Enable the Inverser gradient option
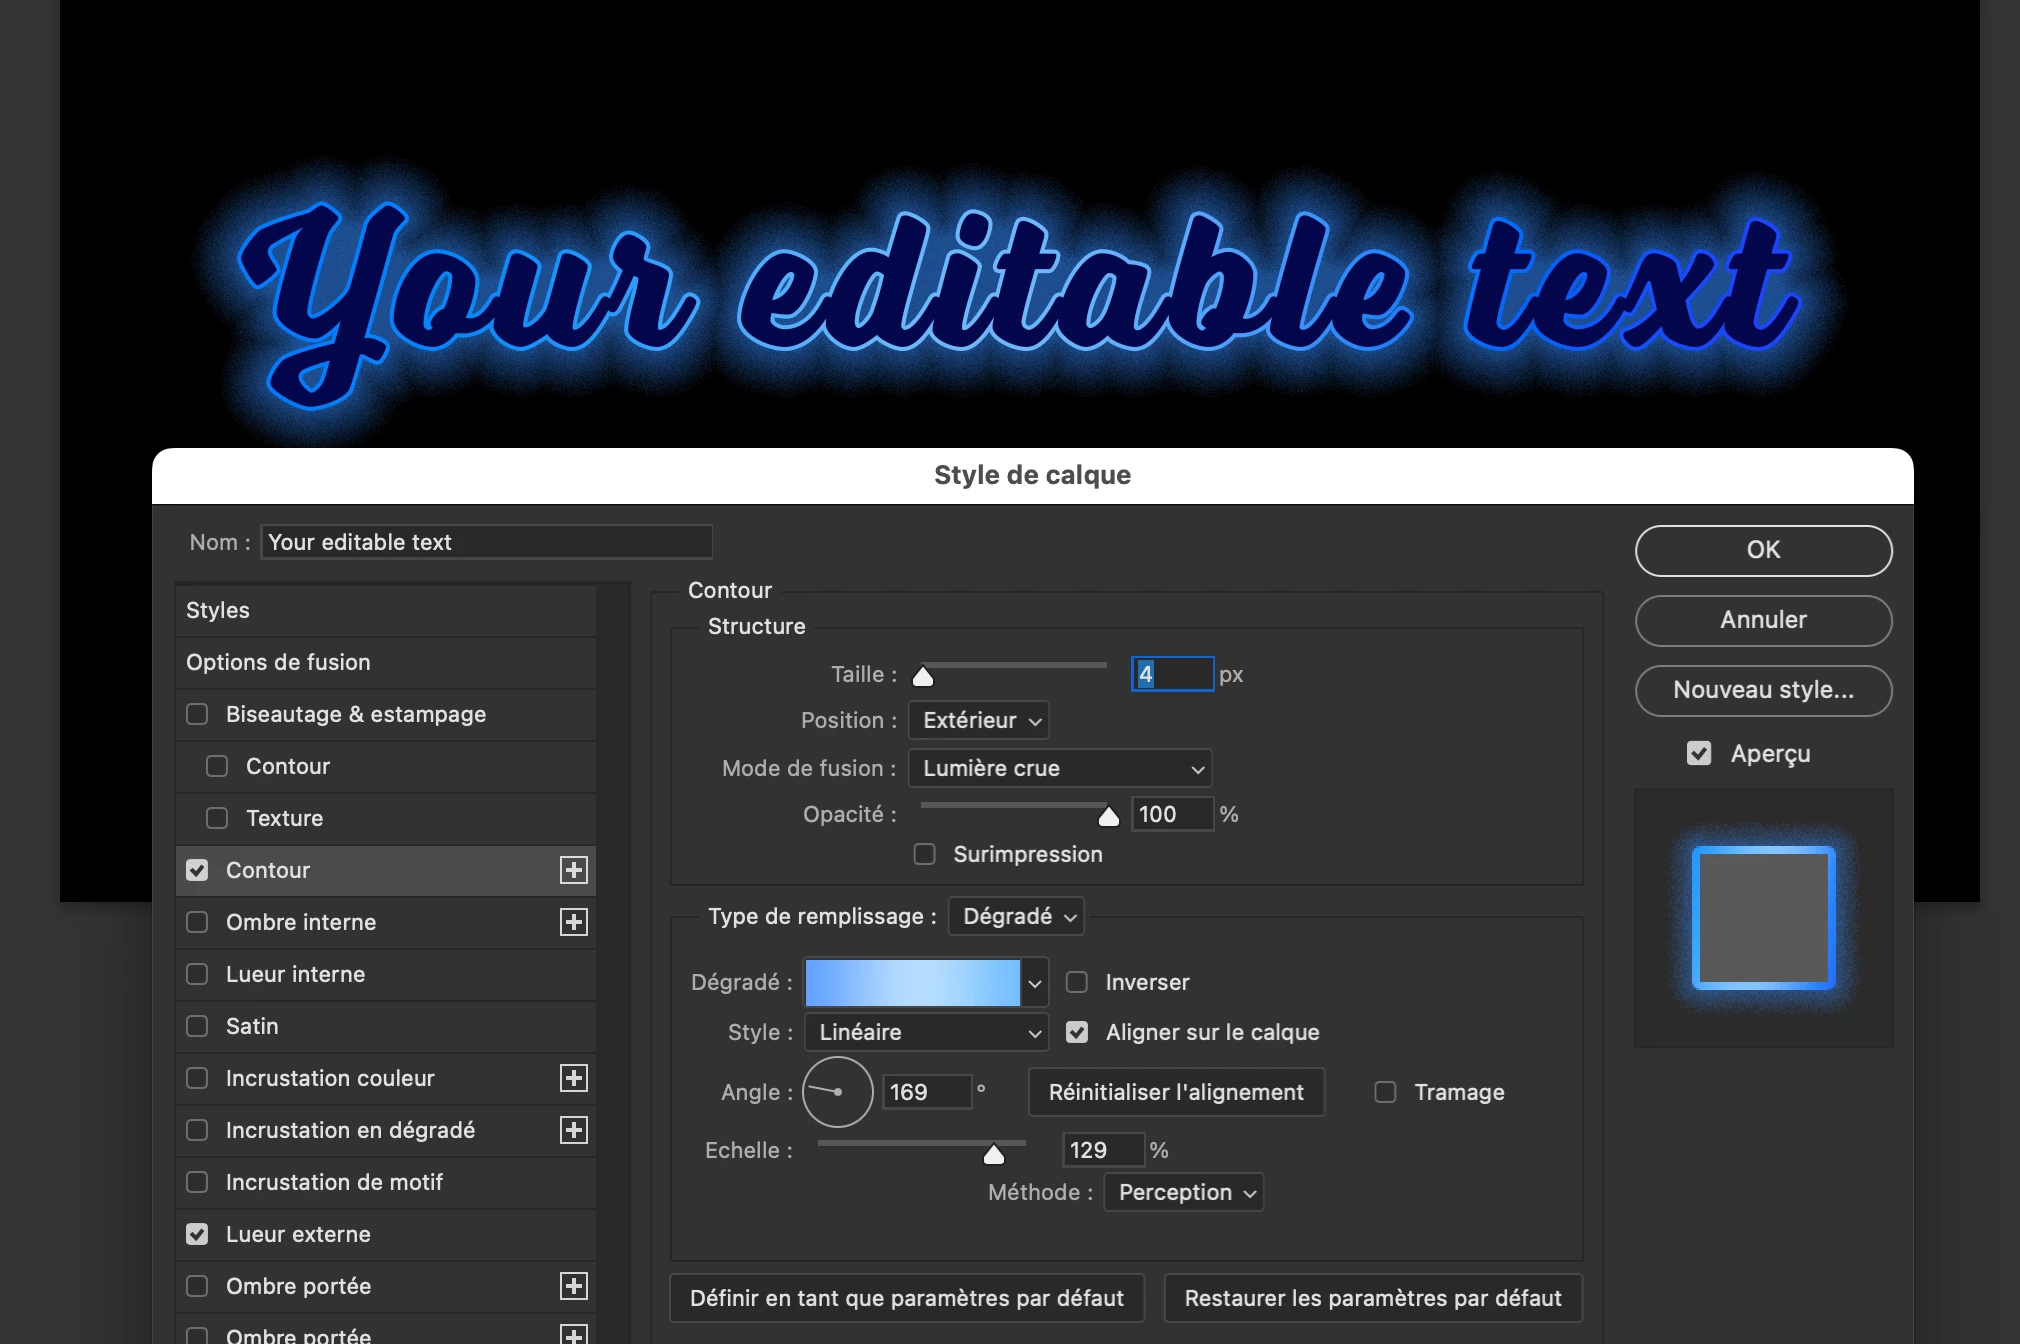The width and height of the screenshot is (2020, 1344). point(1077,982)
